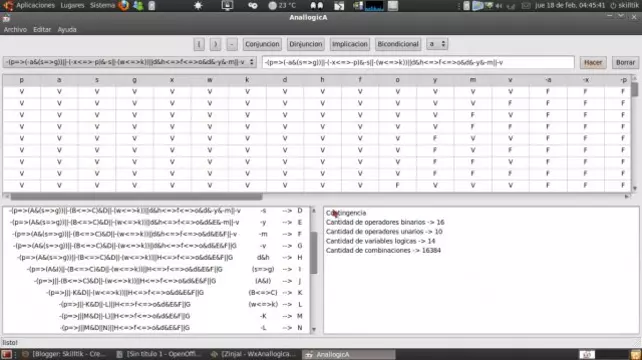Viewport: 642px width, 360px height.
Task: Insert a Bicondicional operator
Action: [398, 44]
